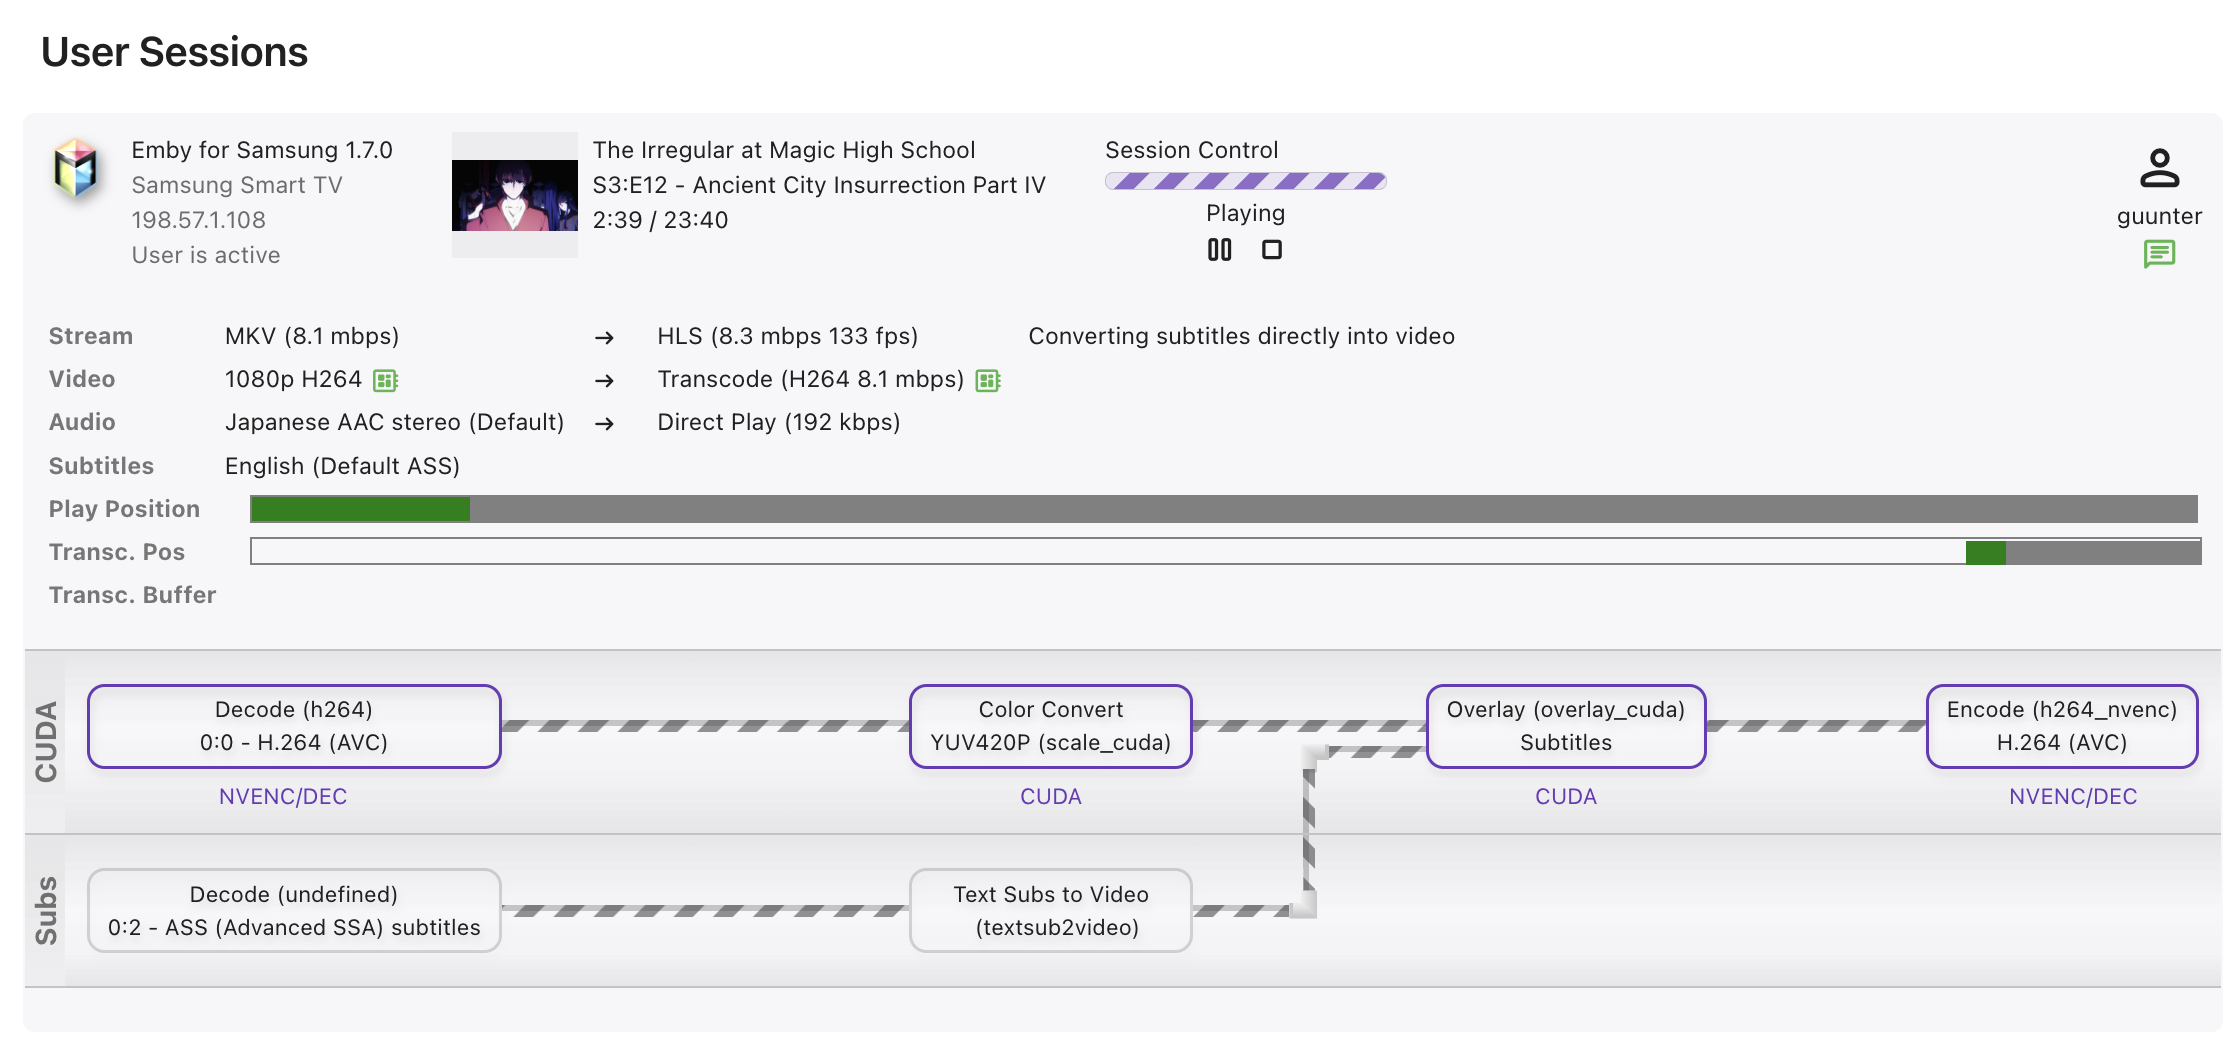
Task: Click CUDA label under Color Convert
Action: click(x=1051, y=797)
